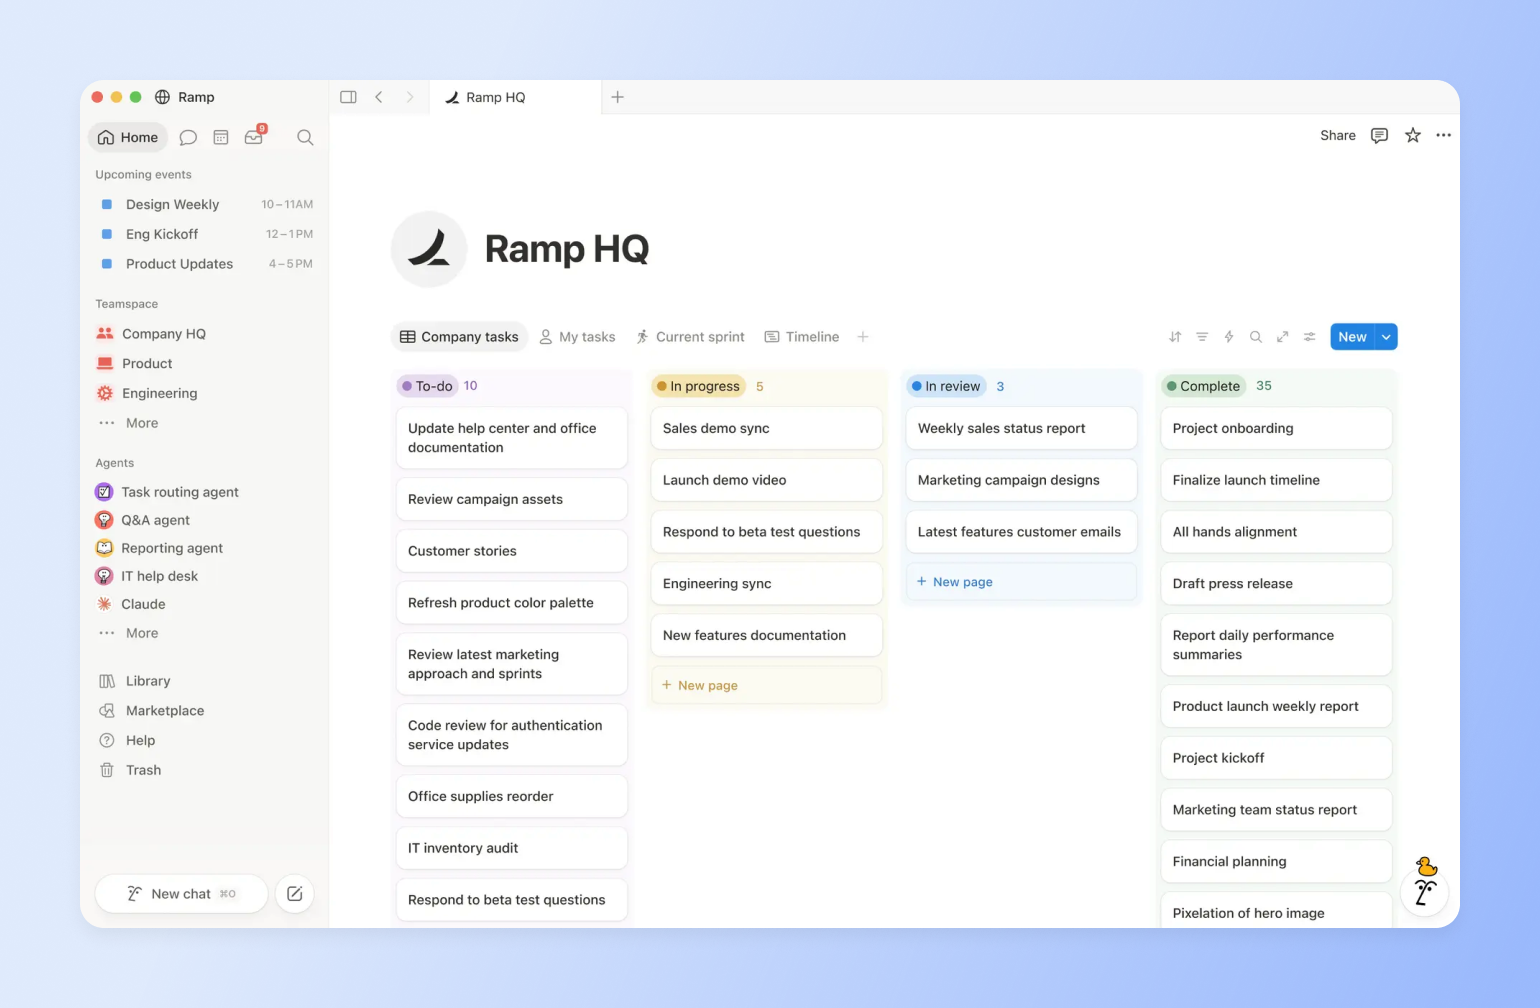Open the filter icon in board toolbar
The height and width of the screenshot is (1008, 1540).
click(1202, 337)
